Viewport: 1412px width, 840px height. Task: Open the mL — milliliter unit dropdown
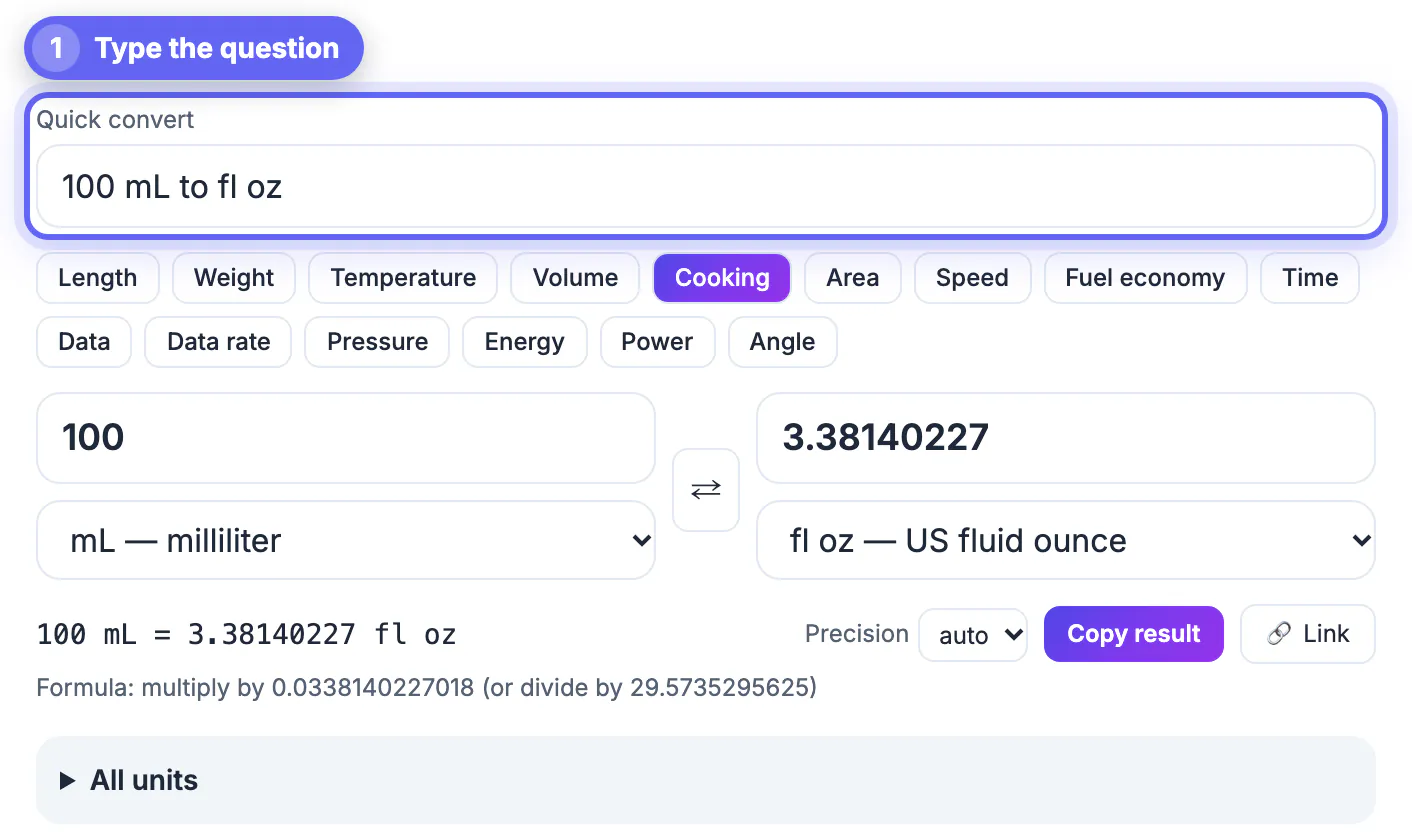pyautogui.click(x=346, y=541)
